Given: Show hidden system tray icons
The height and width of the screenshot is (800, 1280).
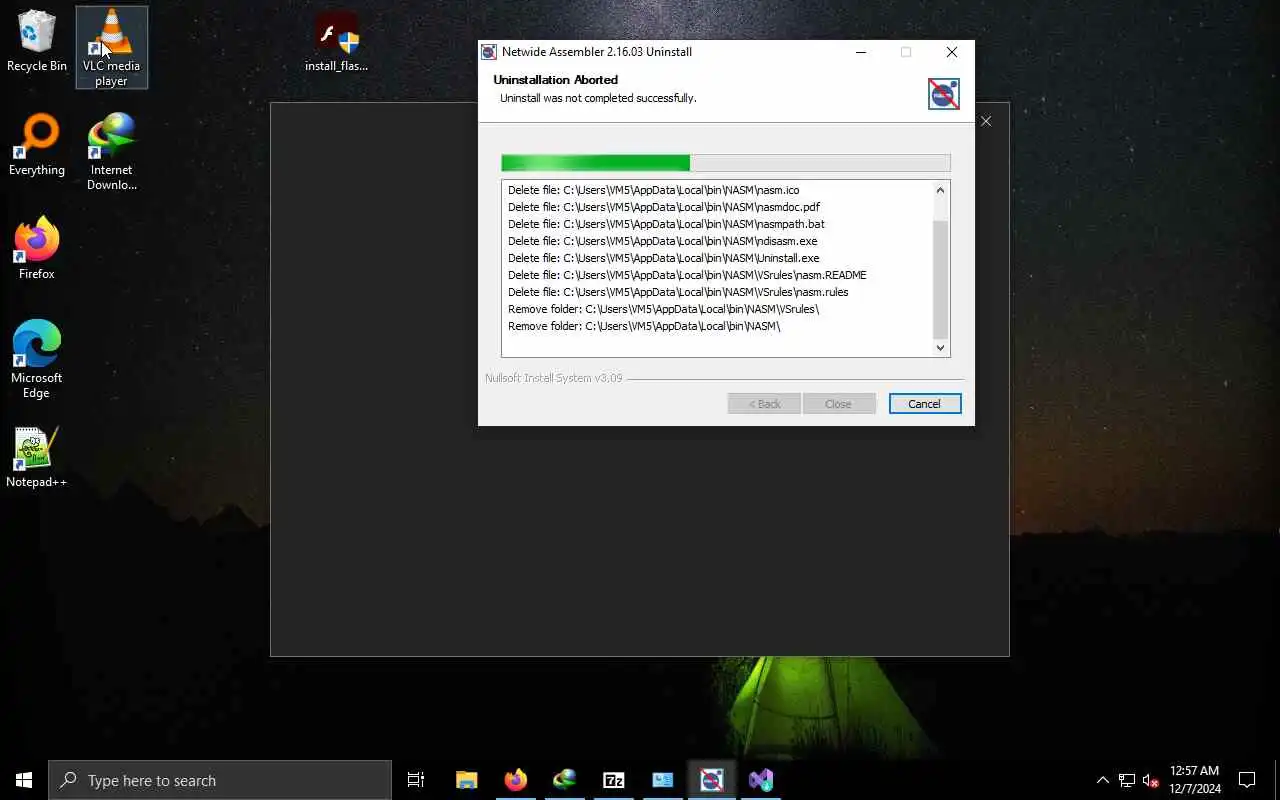Looking at the screenshot, I should (x=1102, y=780).
